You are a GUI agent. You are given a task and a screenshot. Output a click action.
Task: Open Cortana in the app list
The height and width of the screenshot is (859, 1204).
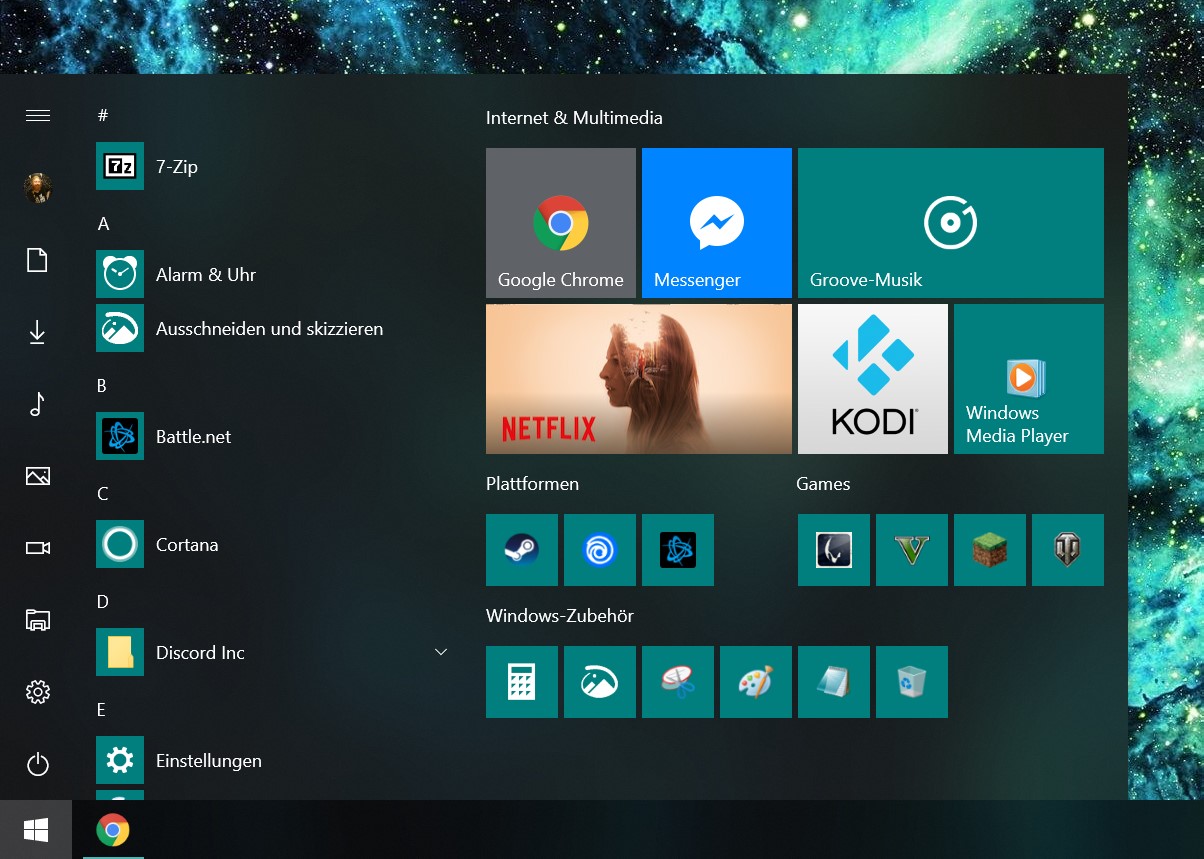point(276,544)
